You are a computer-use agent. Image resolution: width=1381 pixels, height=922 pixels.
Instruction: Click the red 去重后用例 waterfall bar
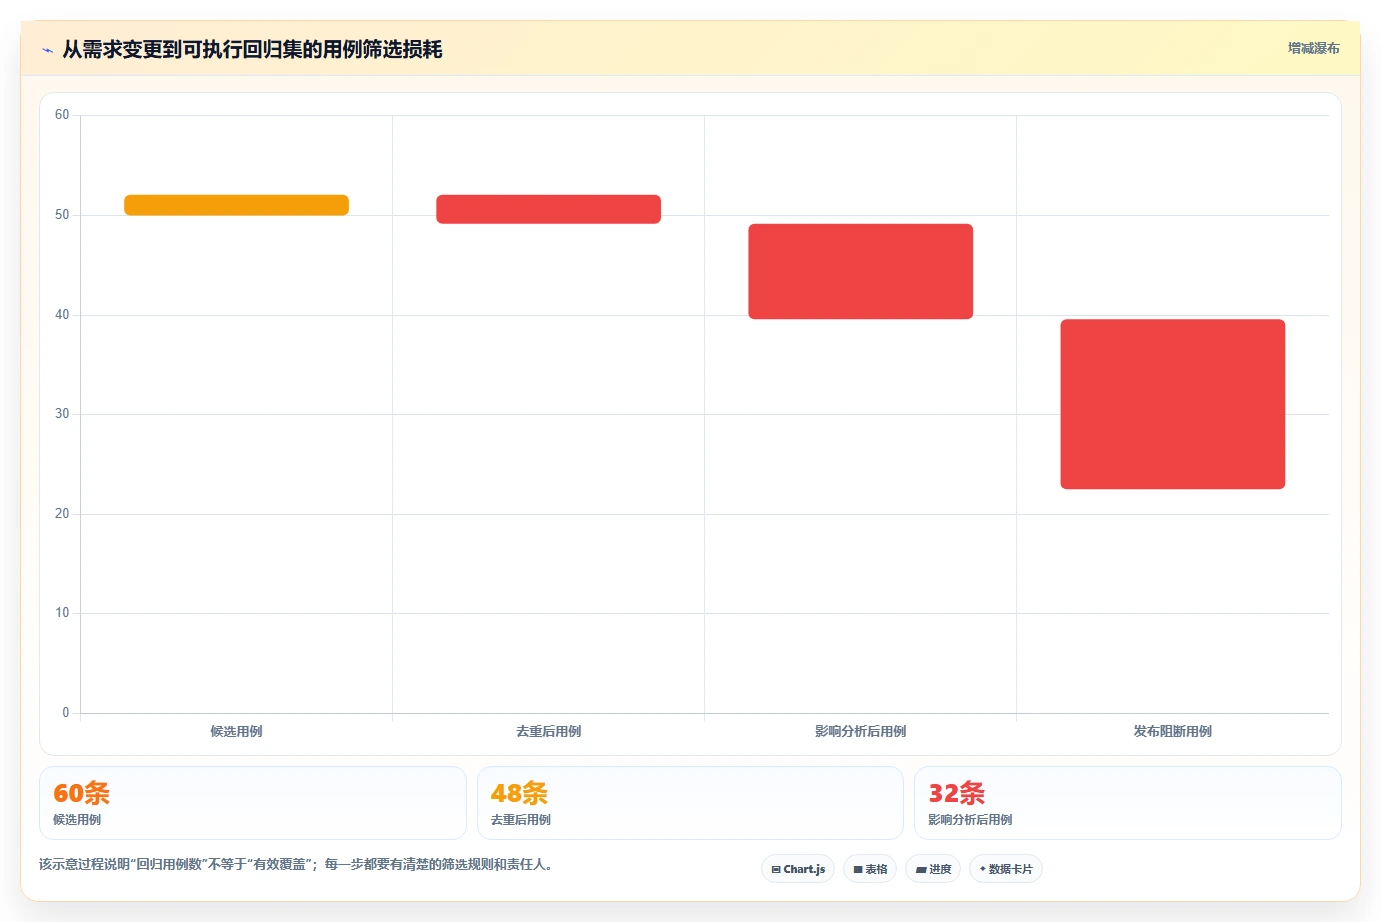[x=548, y=209]
